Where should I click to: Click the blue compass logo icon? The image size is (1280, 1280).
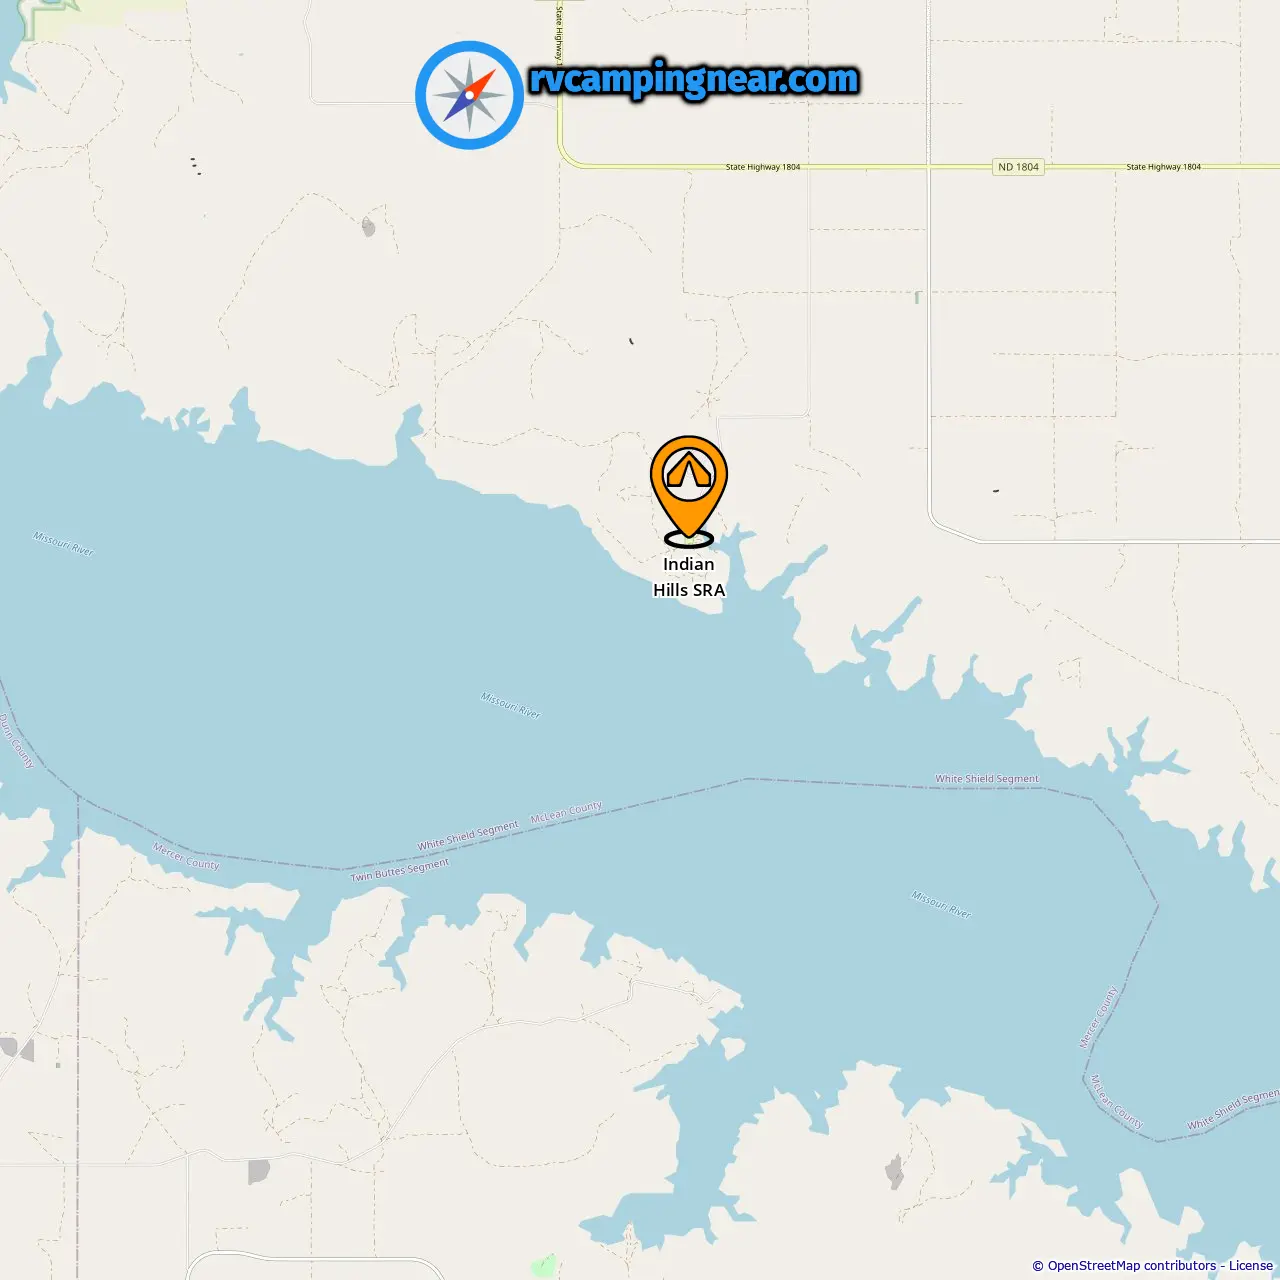tap(469, 95)
